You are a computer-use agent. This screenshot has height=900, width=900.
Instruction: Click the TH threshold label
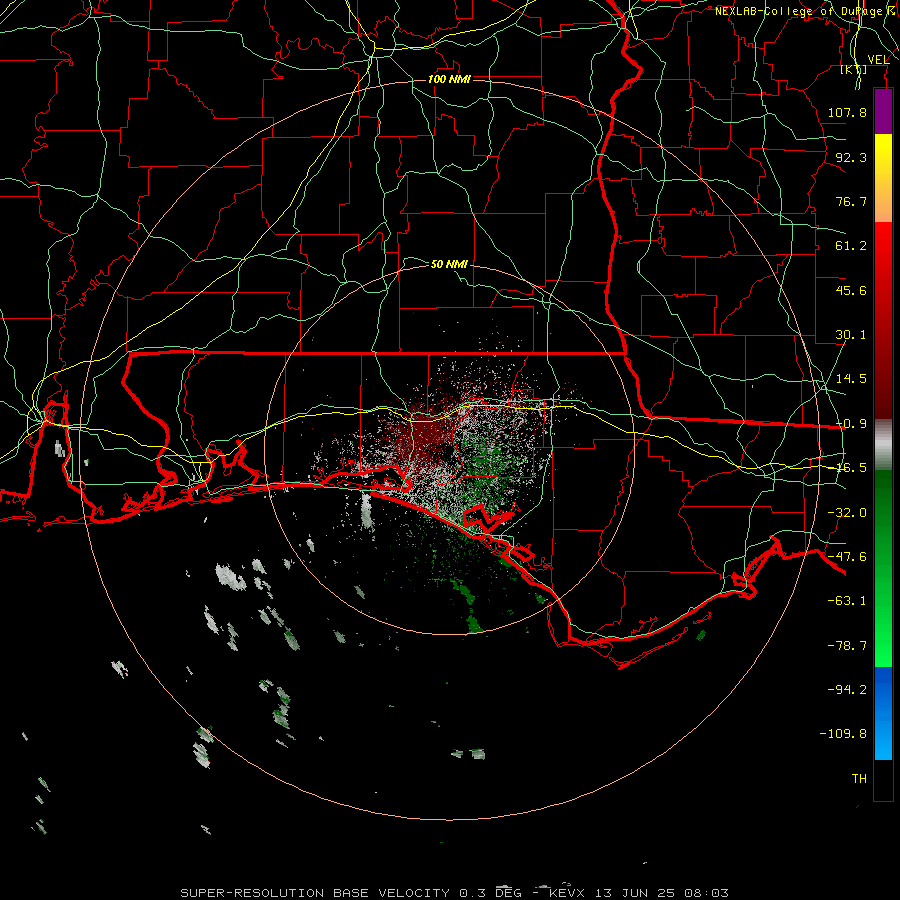click(x=859, y=779)
